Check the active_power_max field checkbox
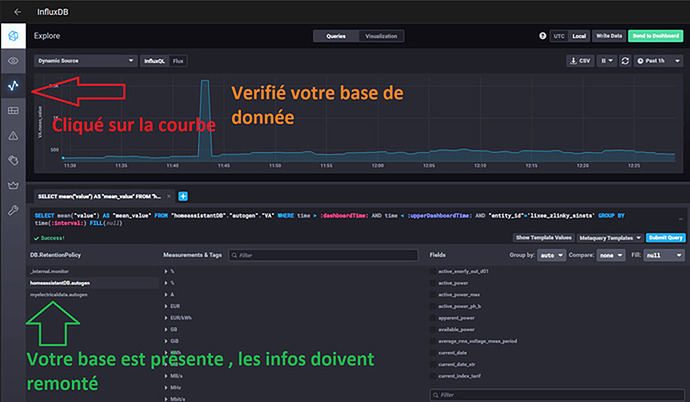Image resolution: width=690 pixels, height=402 pixels. [433, 295]
